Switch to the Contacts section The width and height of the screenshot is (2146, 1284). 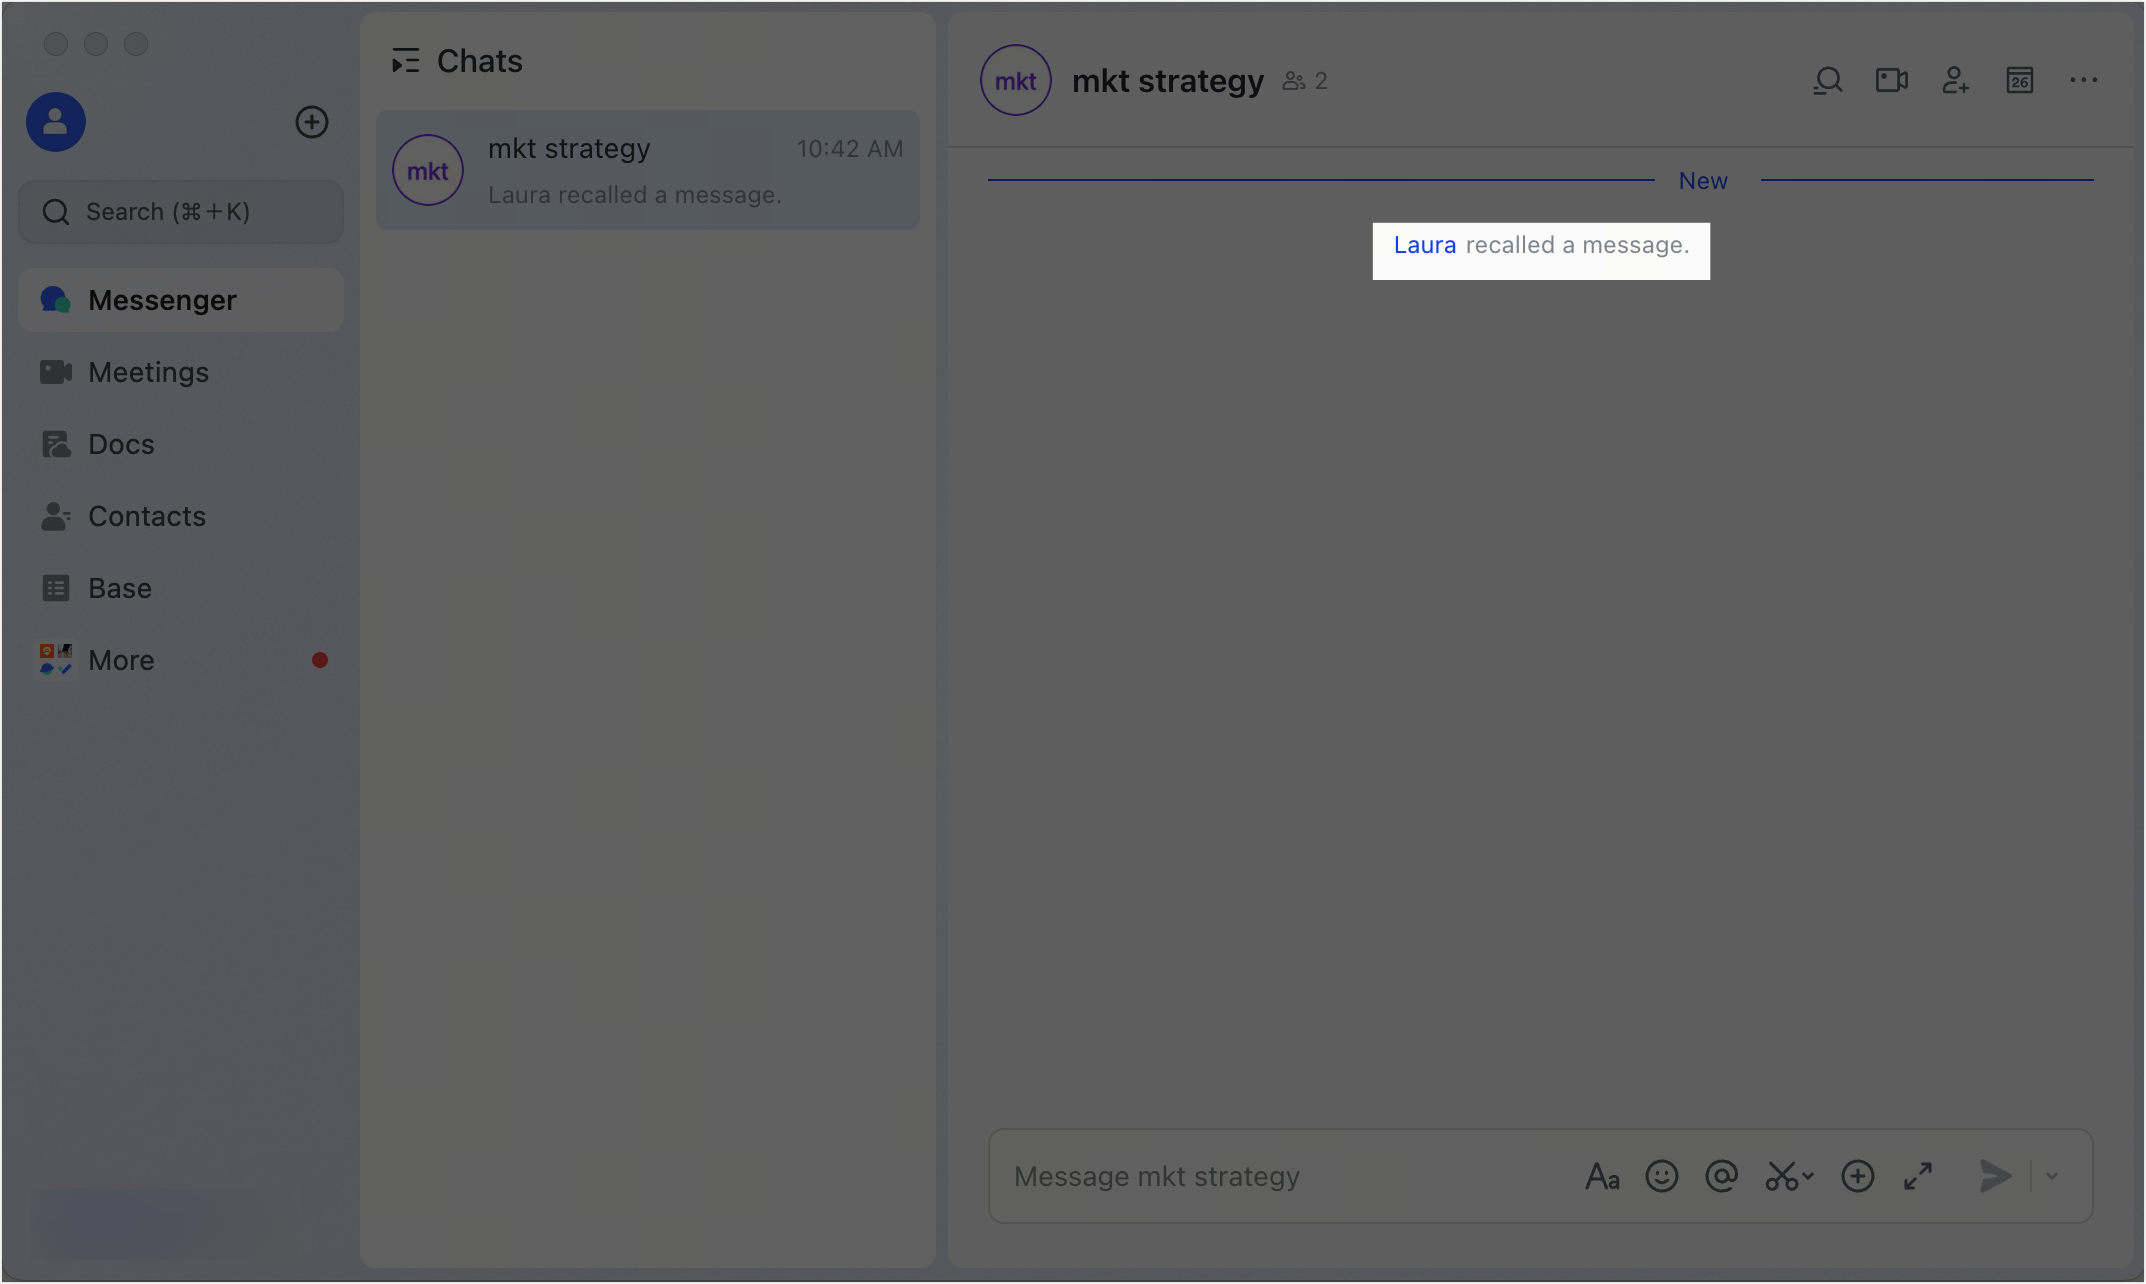147,516
